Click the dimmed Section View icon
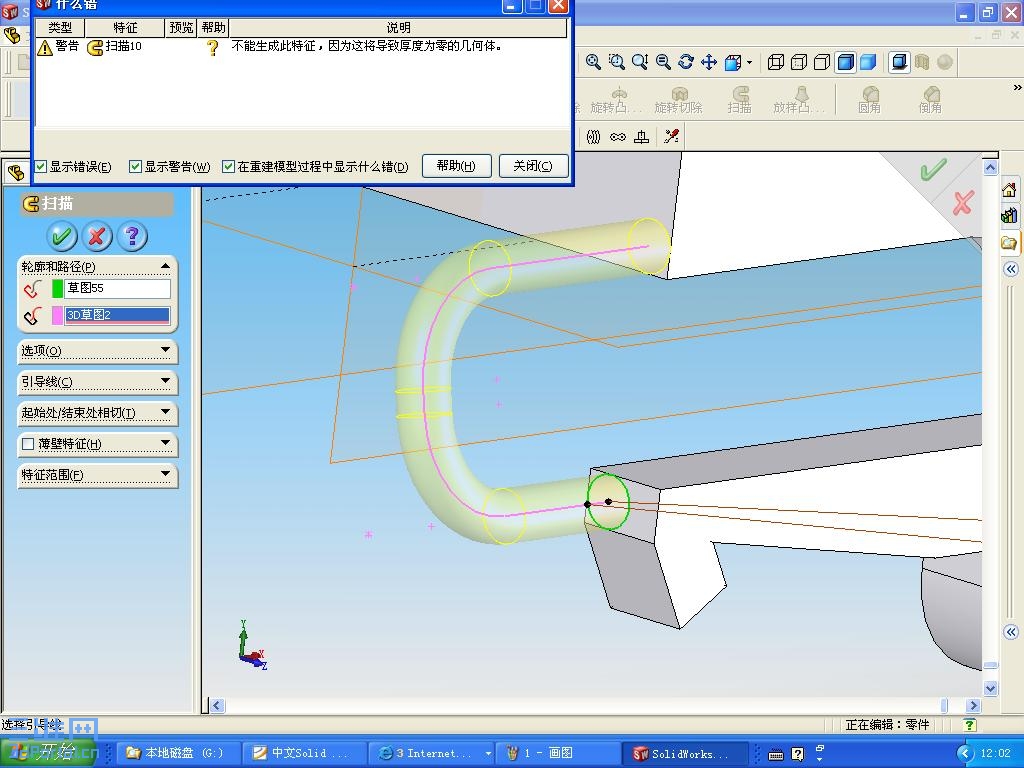Screen dimensions: 1024x768 [x=921, y=62]
